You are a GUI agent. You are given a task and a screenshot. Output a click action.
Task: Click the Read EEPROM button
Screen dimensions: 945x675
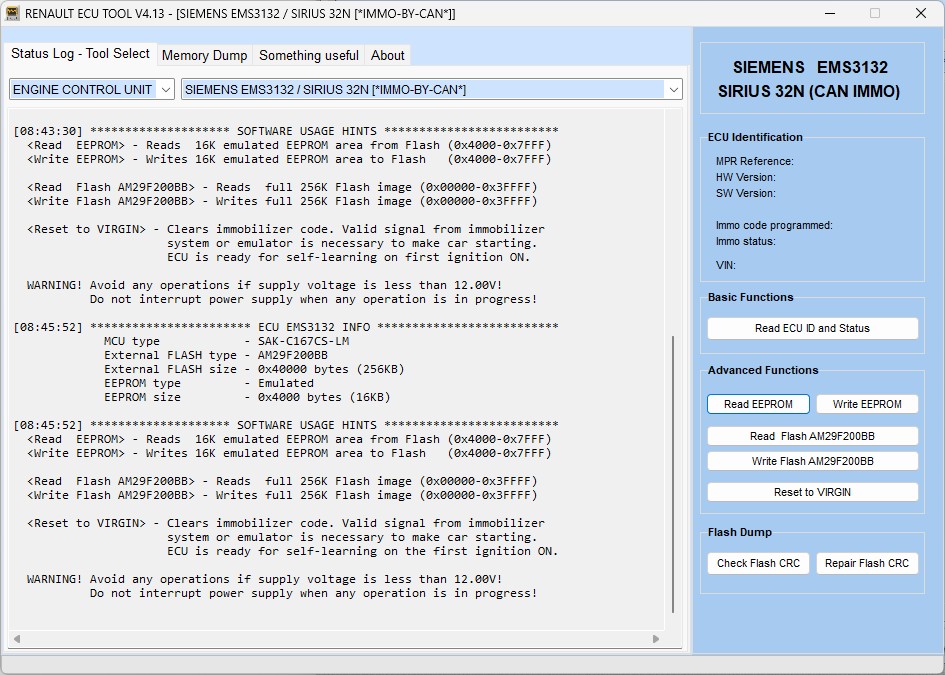758,404
